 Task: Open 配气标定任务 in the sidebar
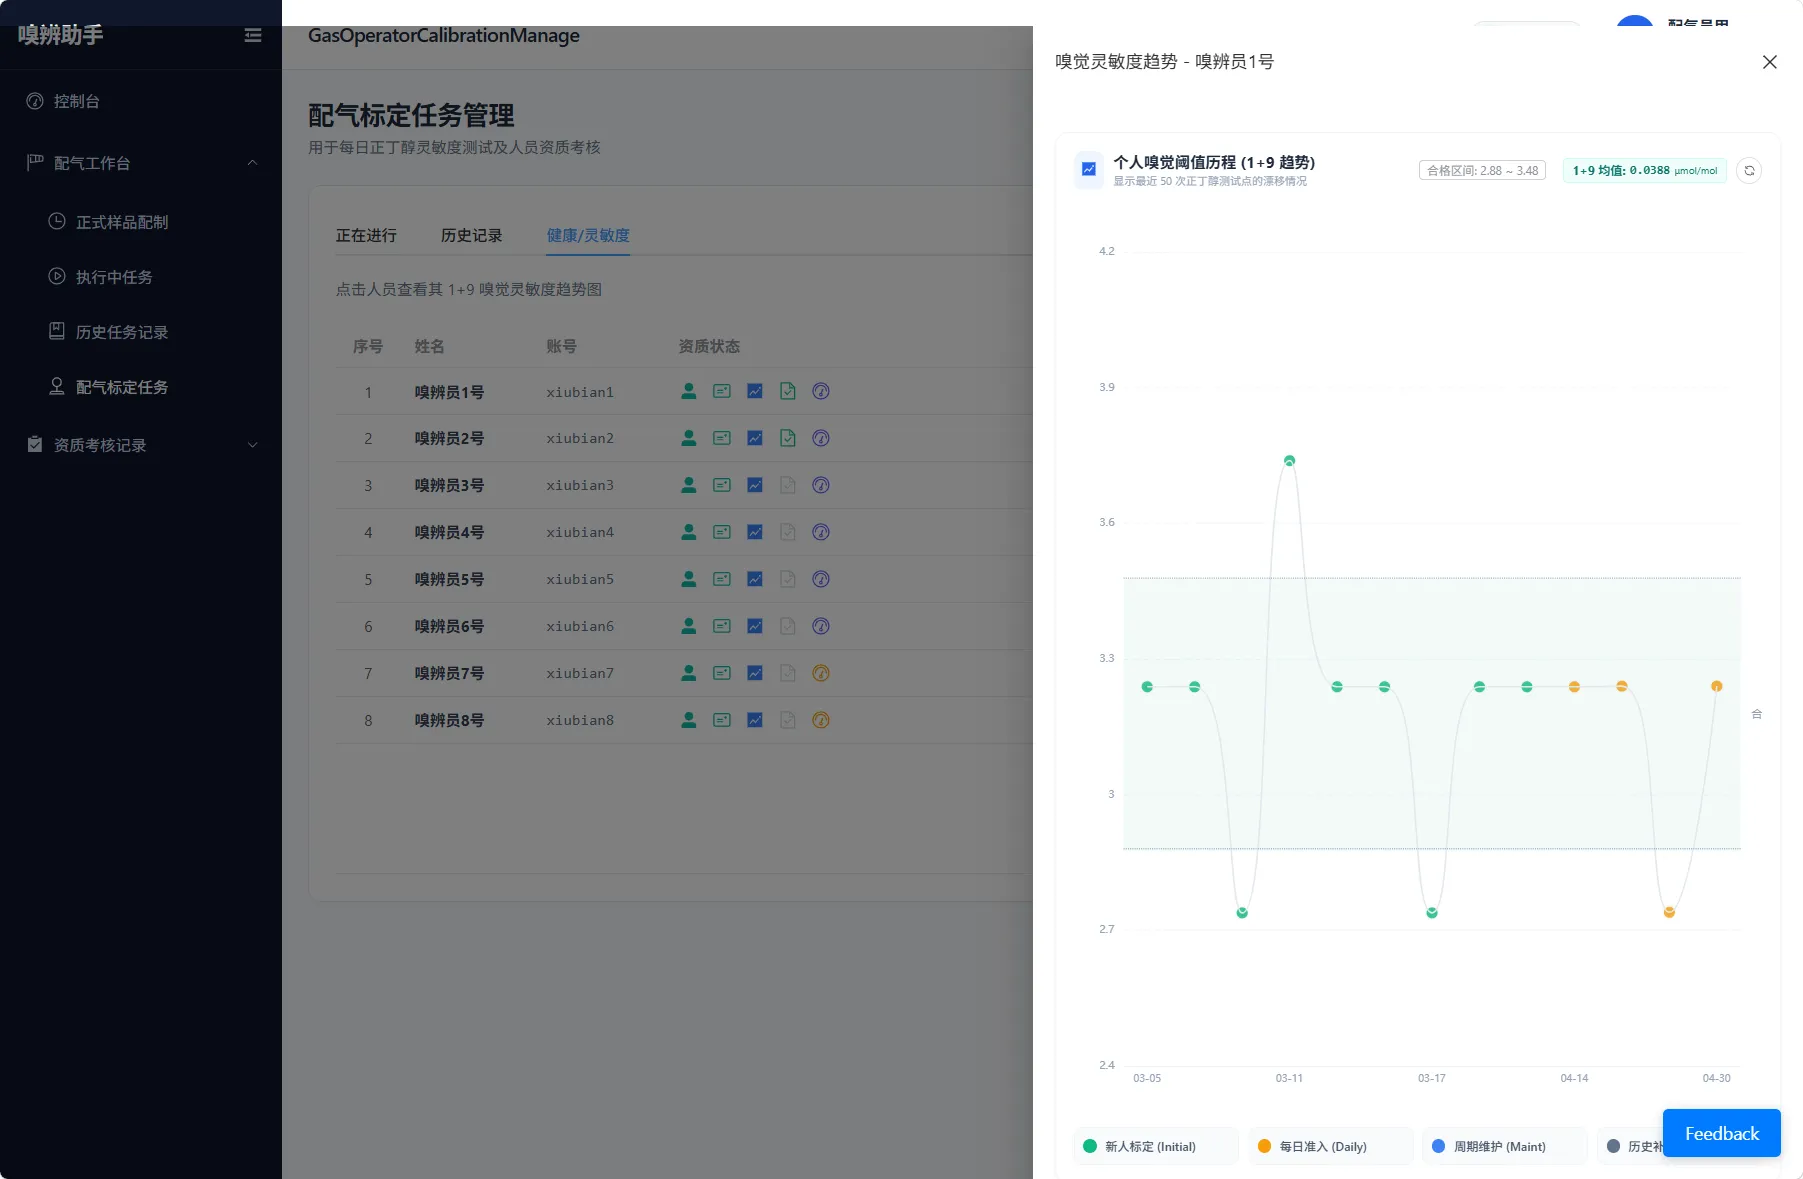click(x=141, y=387)
